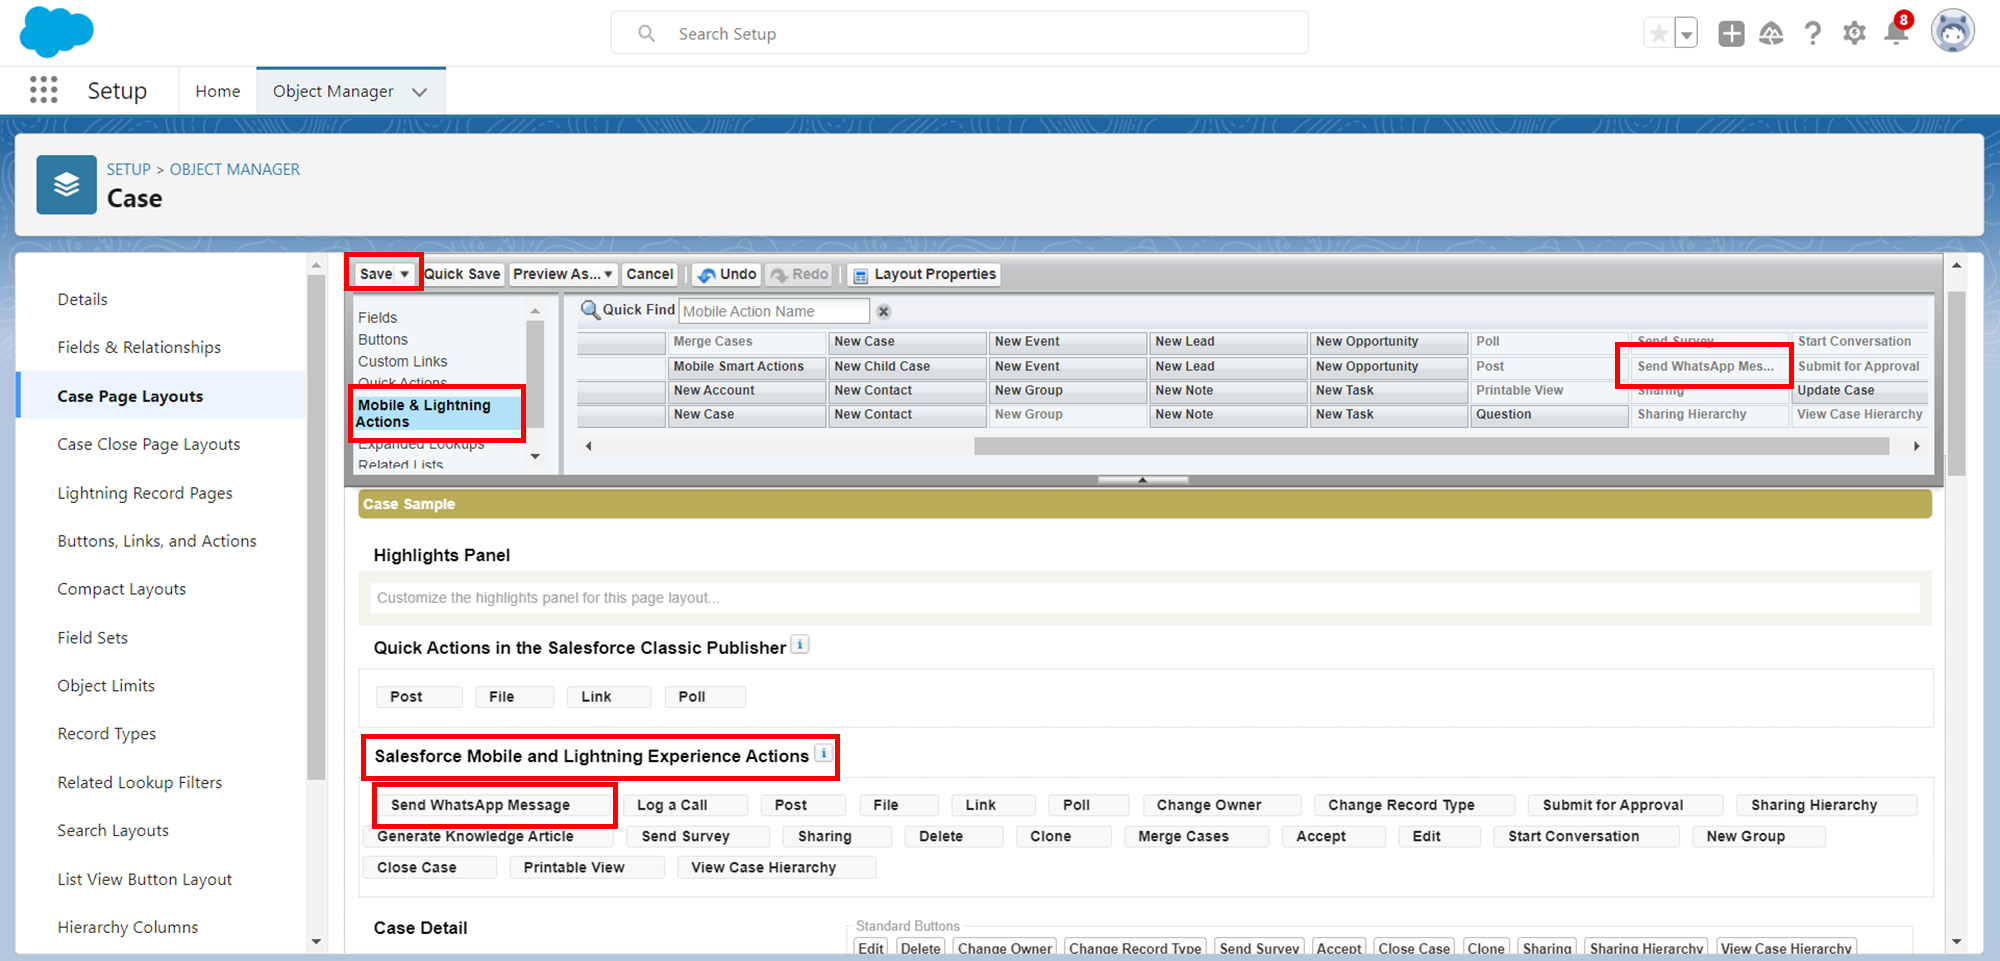Select Mobile & Lightning Actions category
This screenshot has width=2000, height=961.
(x=438, y=413)
